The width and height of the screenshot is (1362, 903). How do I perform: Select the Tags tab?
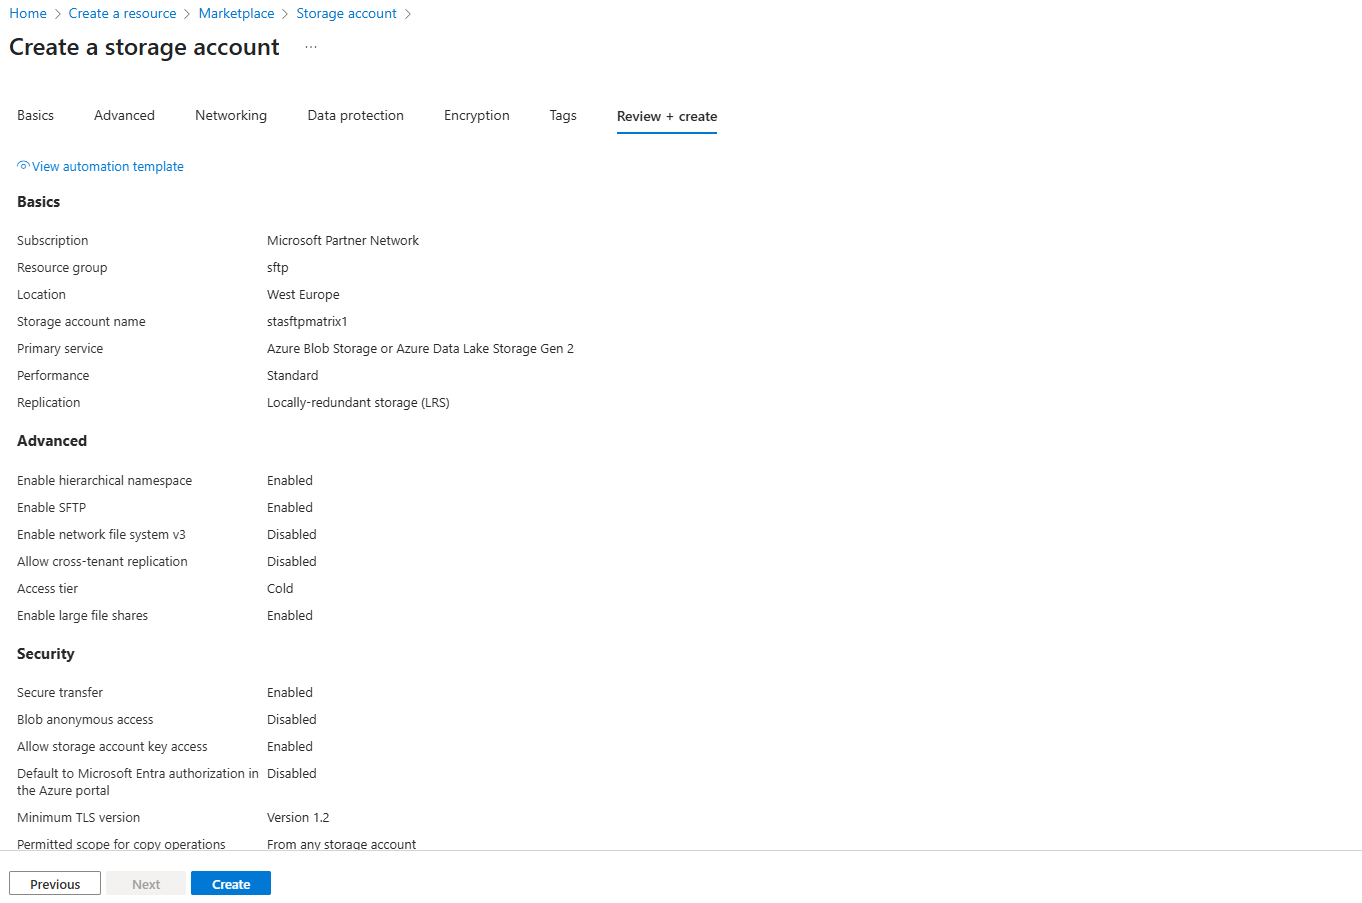[x=563, y=115]
